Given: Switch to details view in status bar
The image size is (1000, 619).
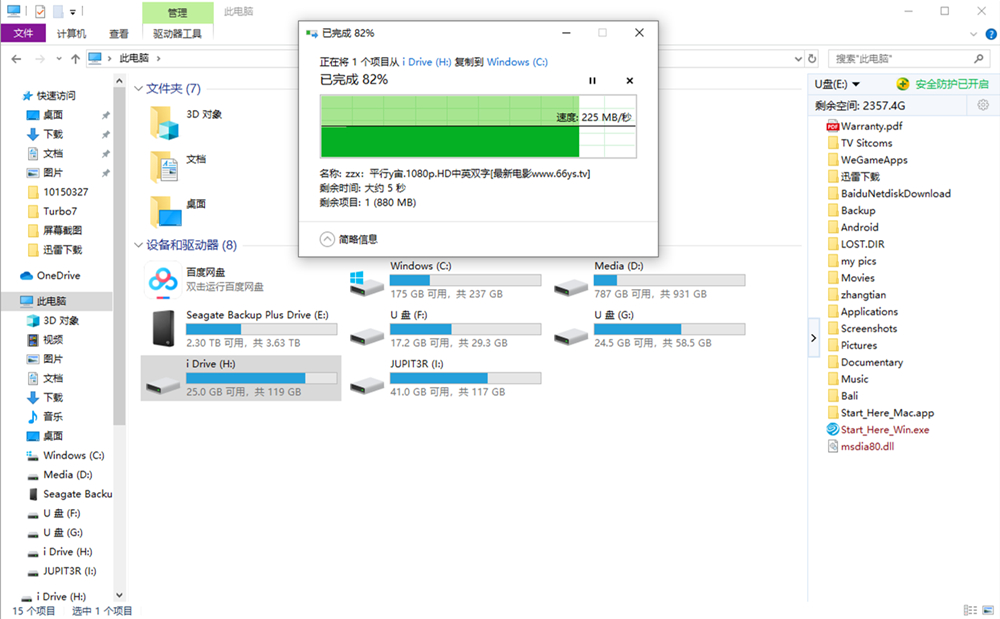Looking at the screenshot, I should (970, 610).
